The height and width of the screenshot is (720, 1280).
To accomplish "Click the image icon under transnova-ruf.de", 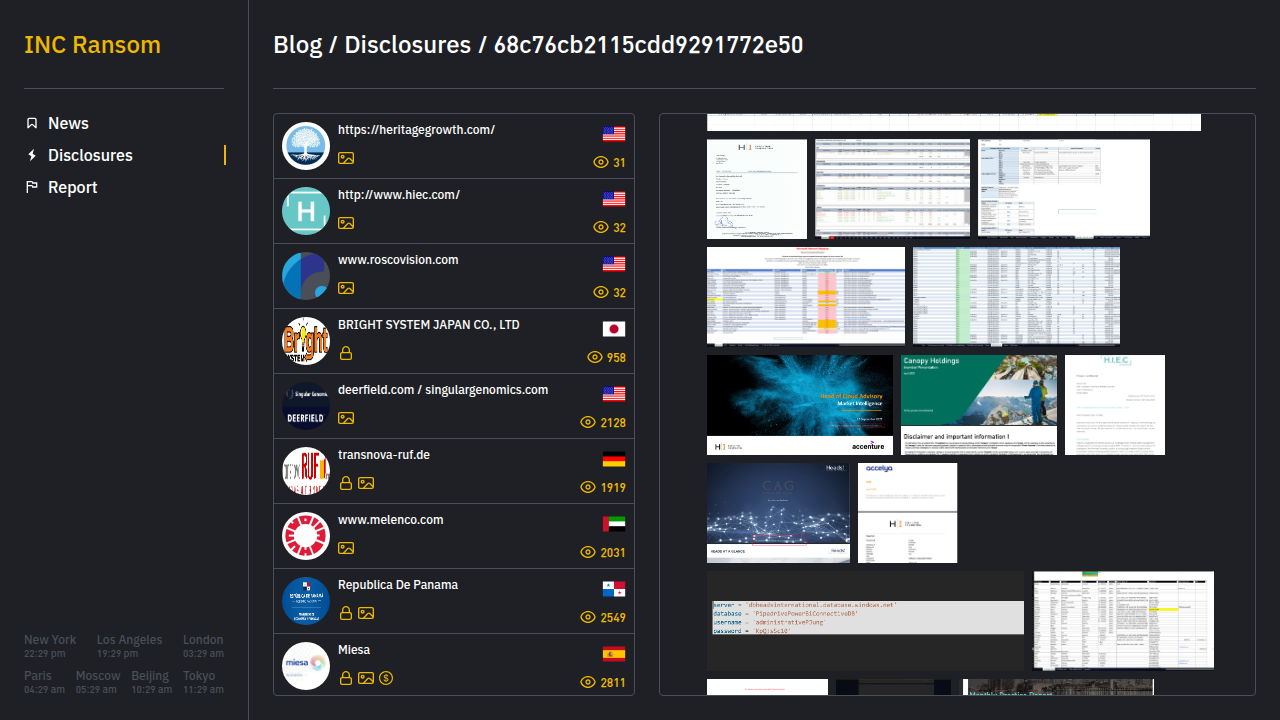I will 366,483.
